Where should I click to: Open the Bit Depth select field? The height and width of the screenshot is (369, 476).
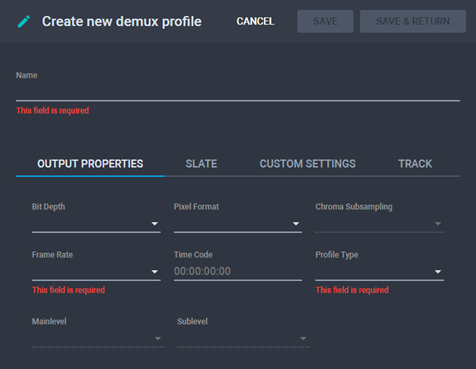tap(96, 224)
